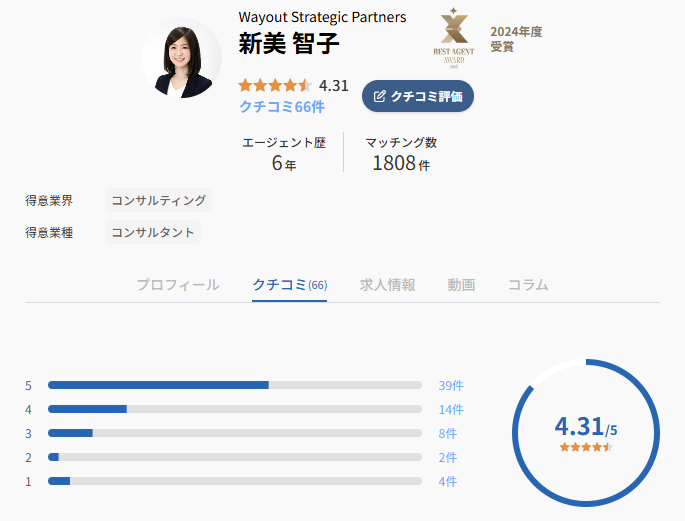This screenshot has height=521, width=685.
Task: Switch to the プロフィール tab
Action: (178, 285)
